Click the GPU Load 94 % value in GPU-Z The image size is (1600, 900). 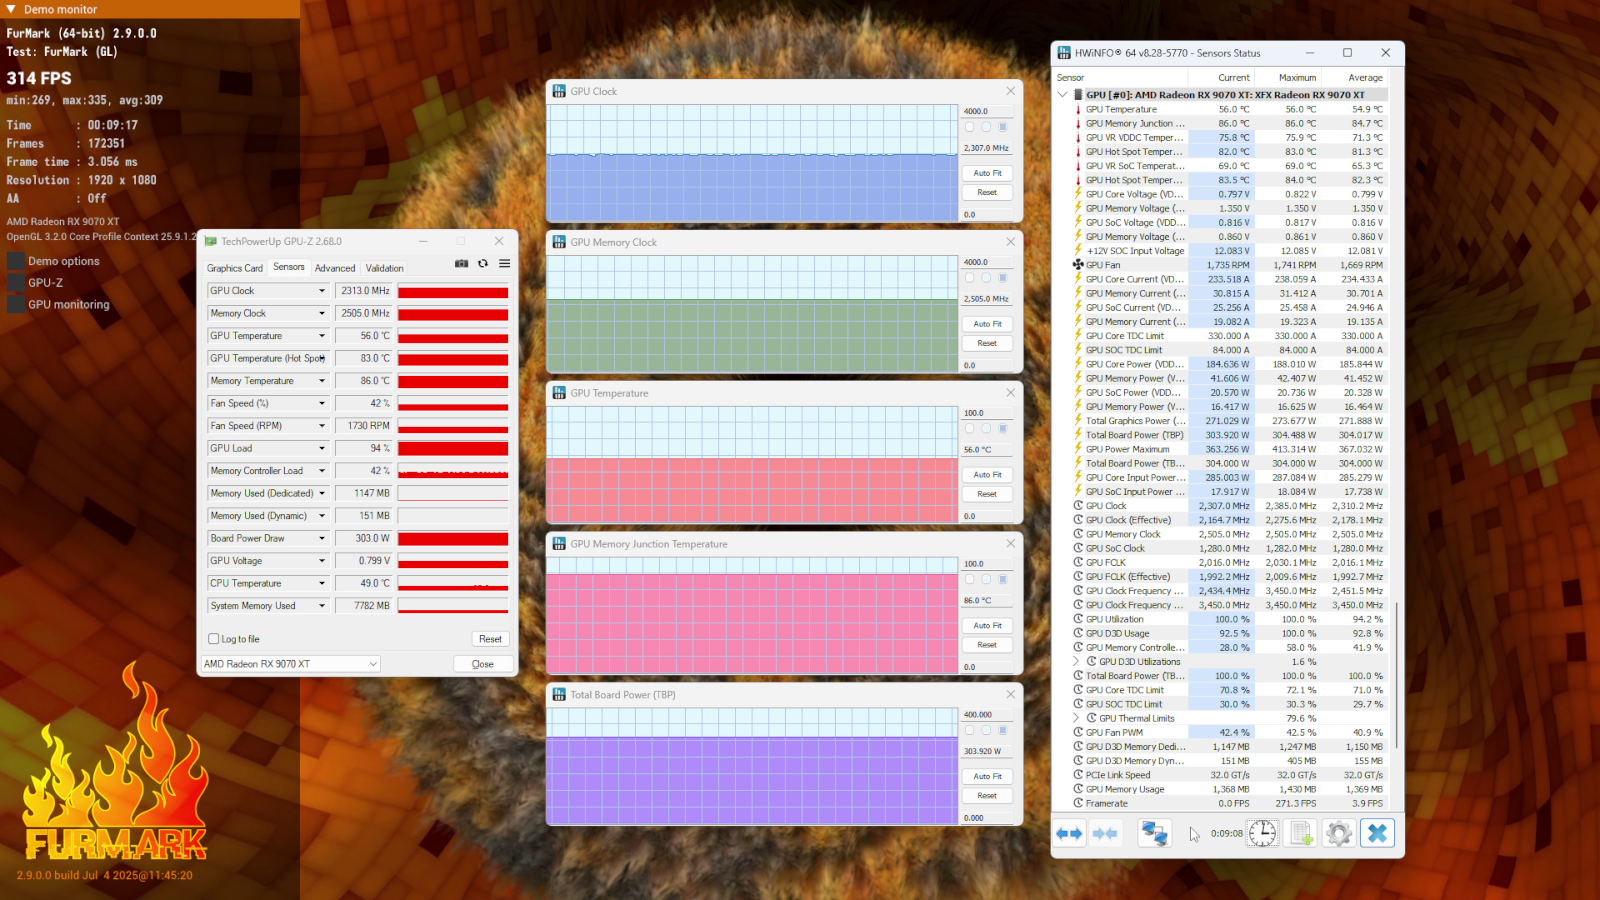(x=365, y=448)
